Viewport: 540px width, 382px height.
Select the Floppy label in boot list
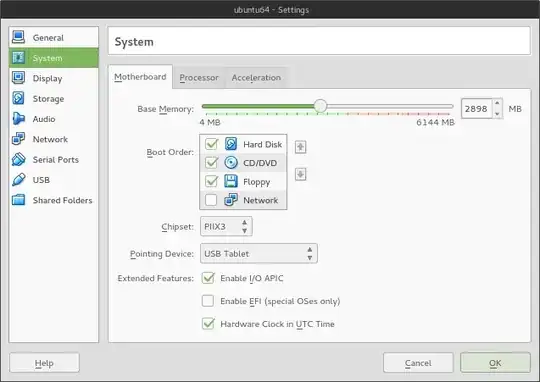click(x=257, y=182)
